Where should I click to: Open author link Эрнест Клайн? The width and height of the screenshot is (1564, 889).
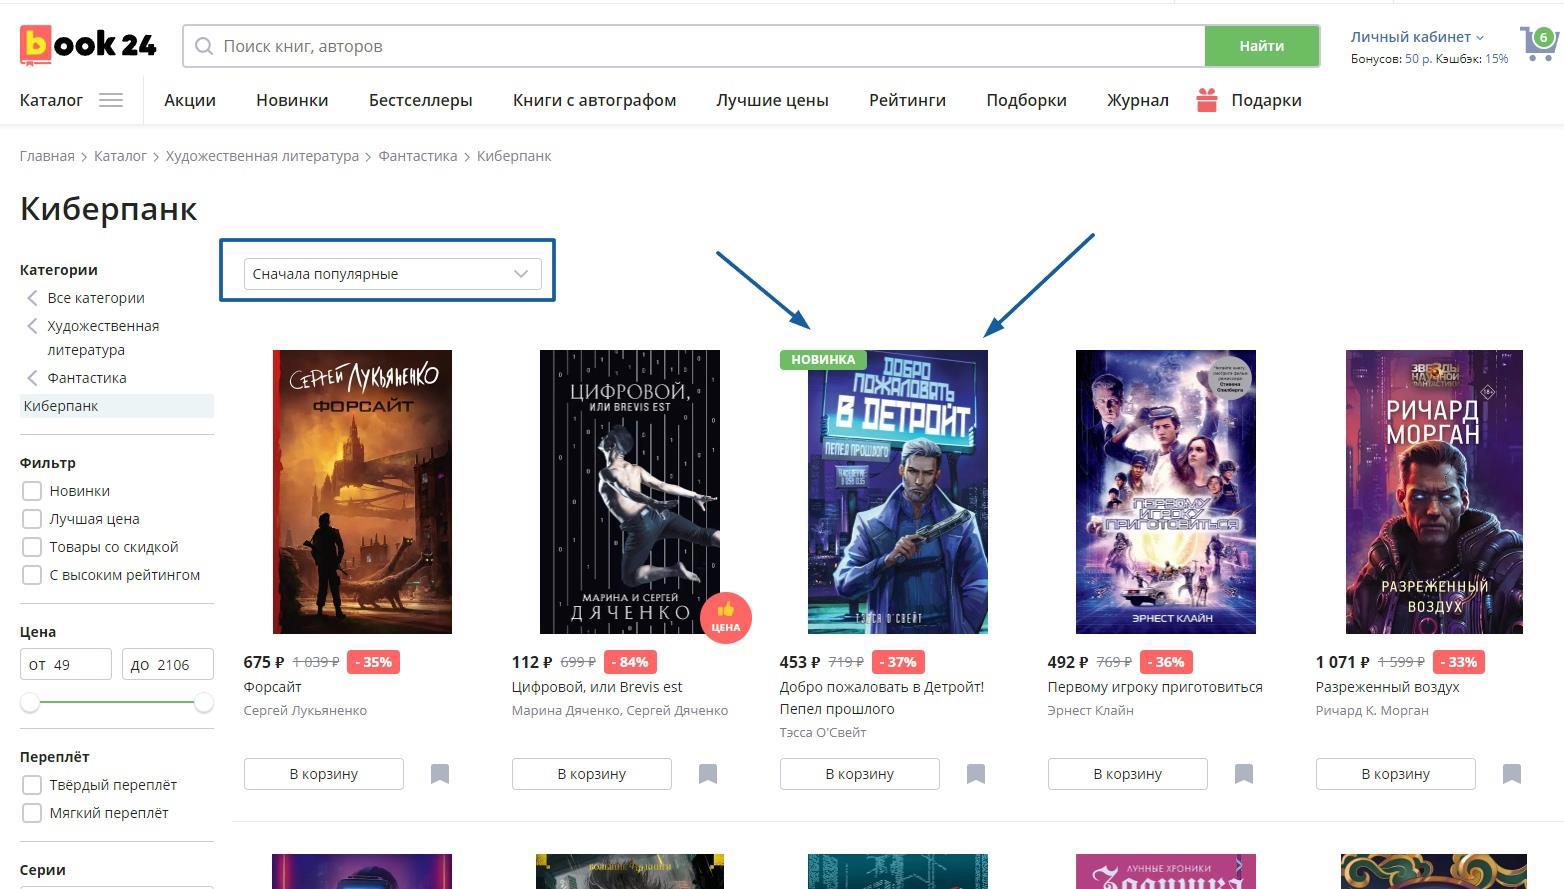point(1090,710)
